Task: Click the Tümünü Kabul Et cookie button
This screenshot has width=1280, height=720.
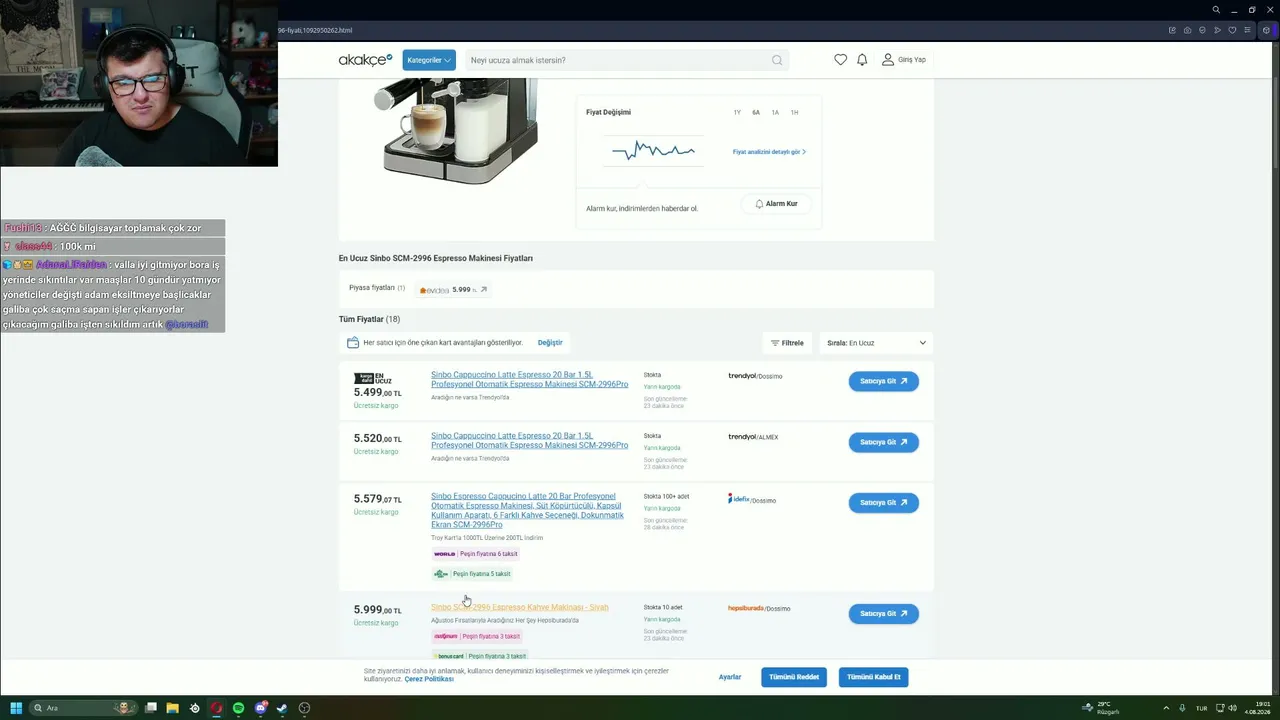Action: click(x=874, y=677)
